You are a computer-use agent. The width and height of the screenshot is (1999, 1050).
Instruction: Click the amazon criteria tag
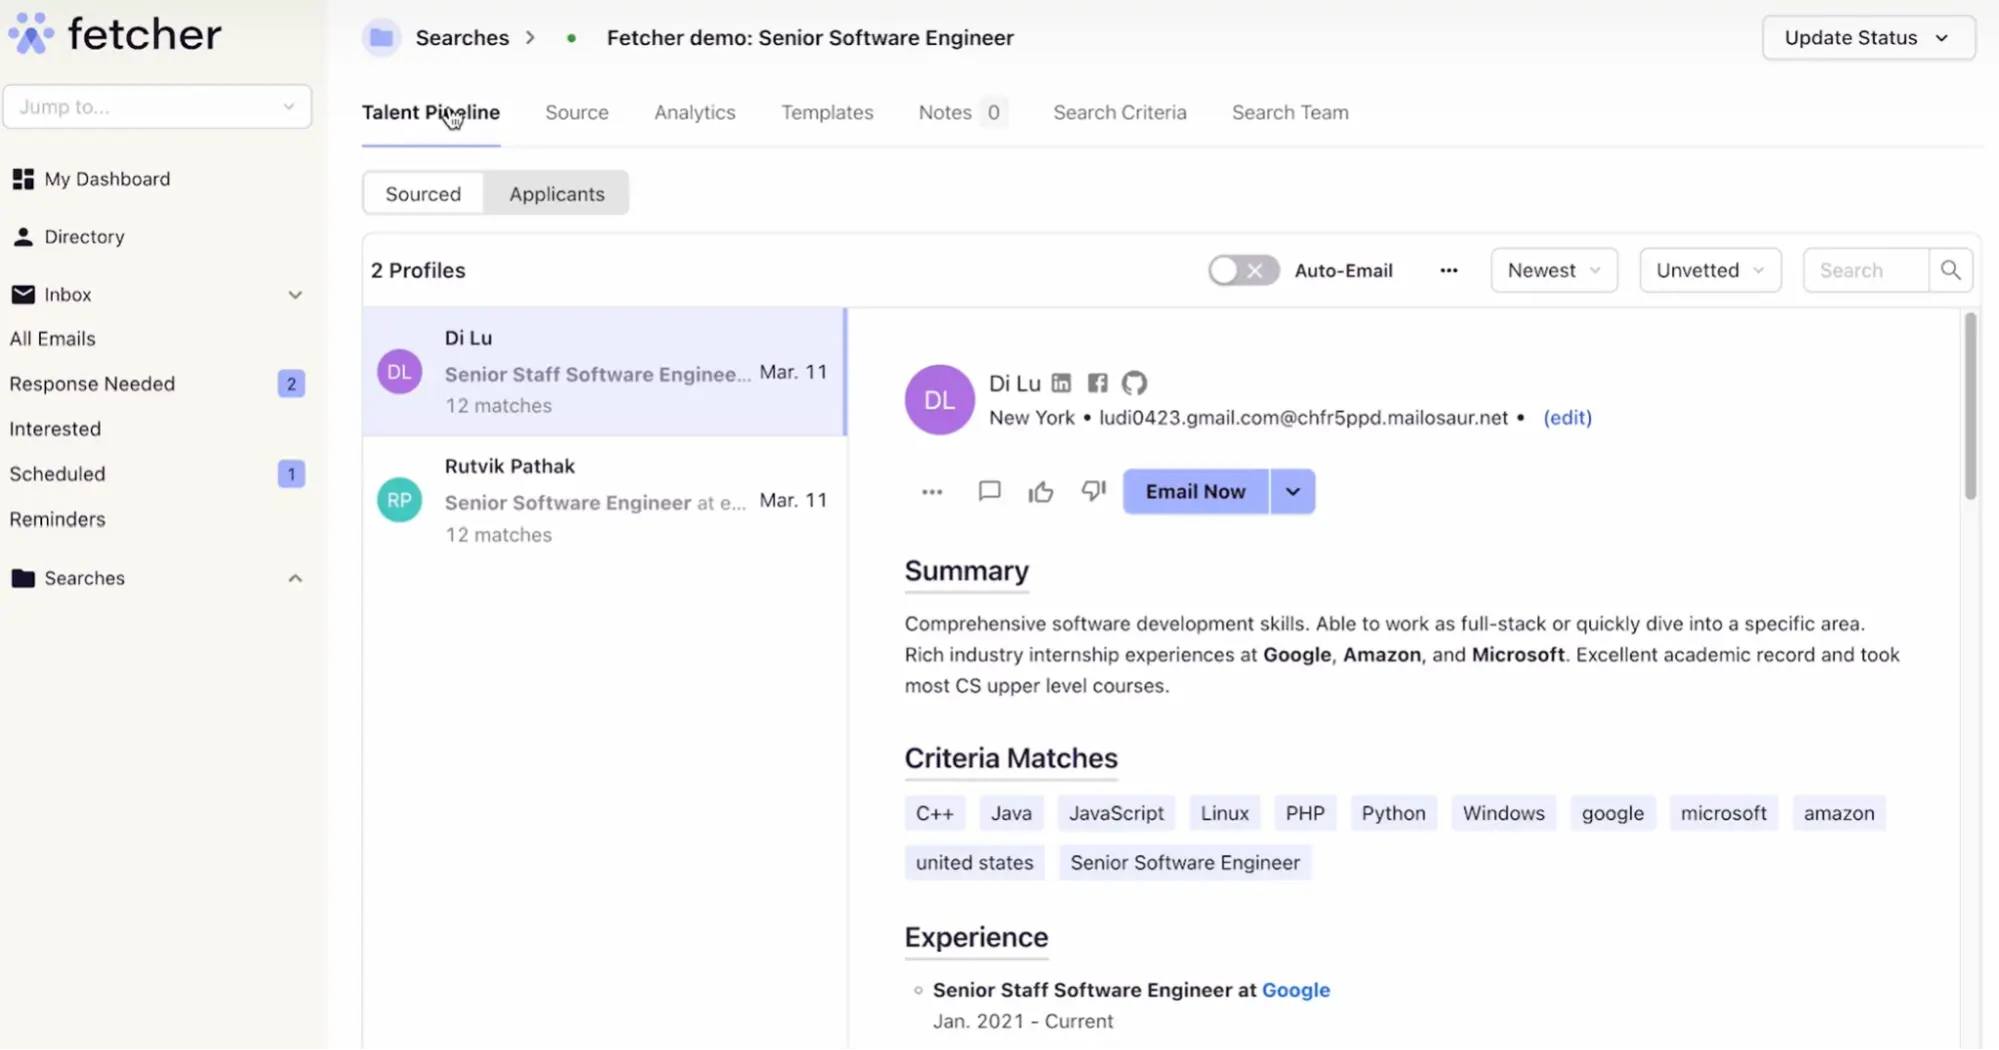1839,813
